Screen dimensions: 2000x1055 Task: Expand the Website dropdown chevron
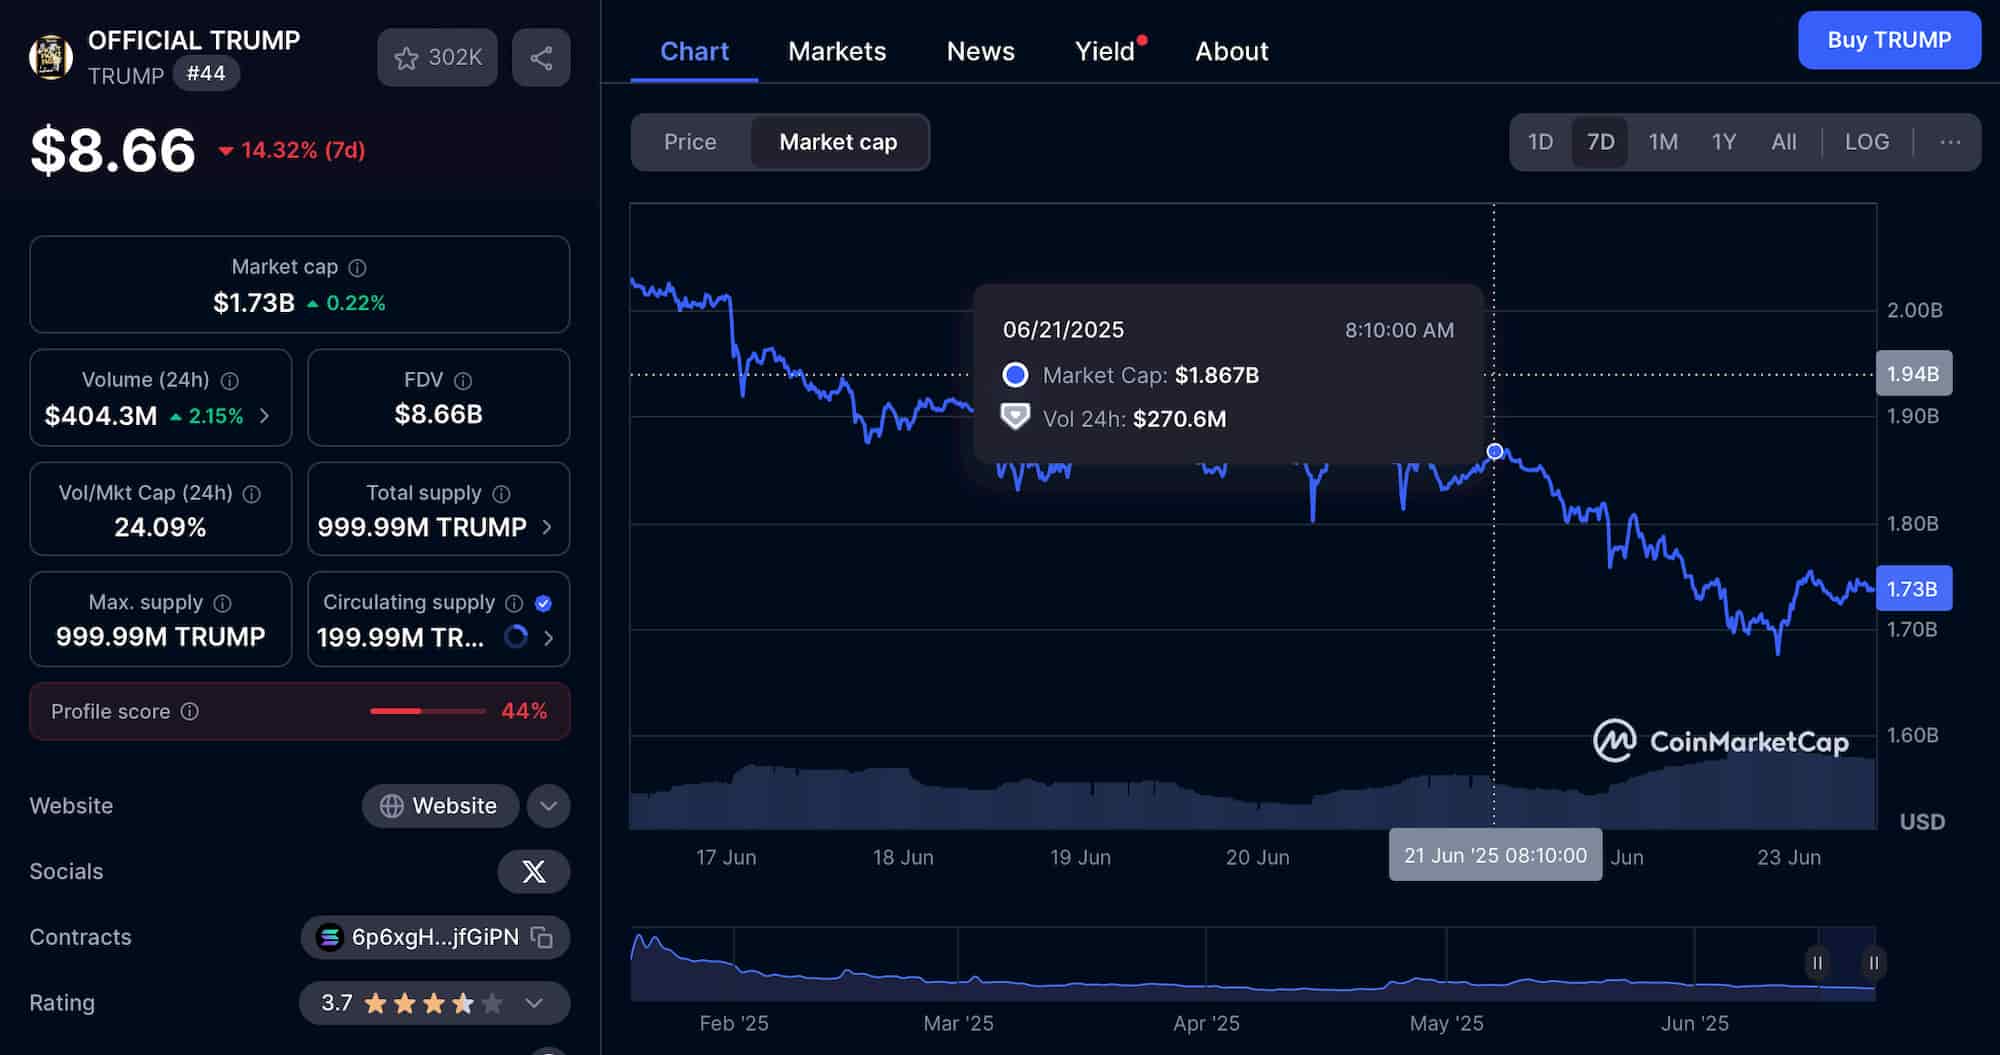tap(548, 806)
